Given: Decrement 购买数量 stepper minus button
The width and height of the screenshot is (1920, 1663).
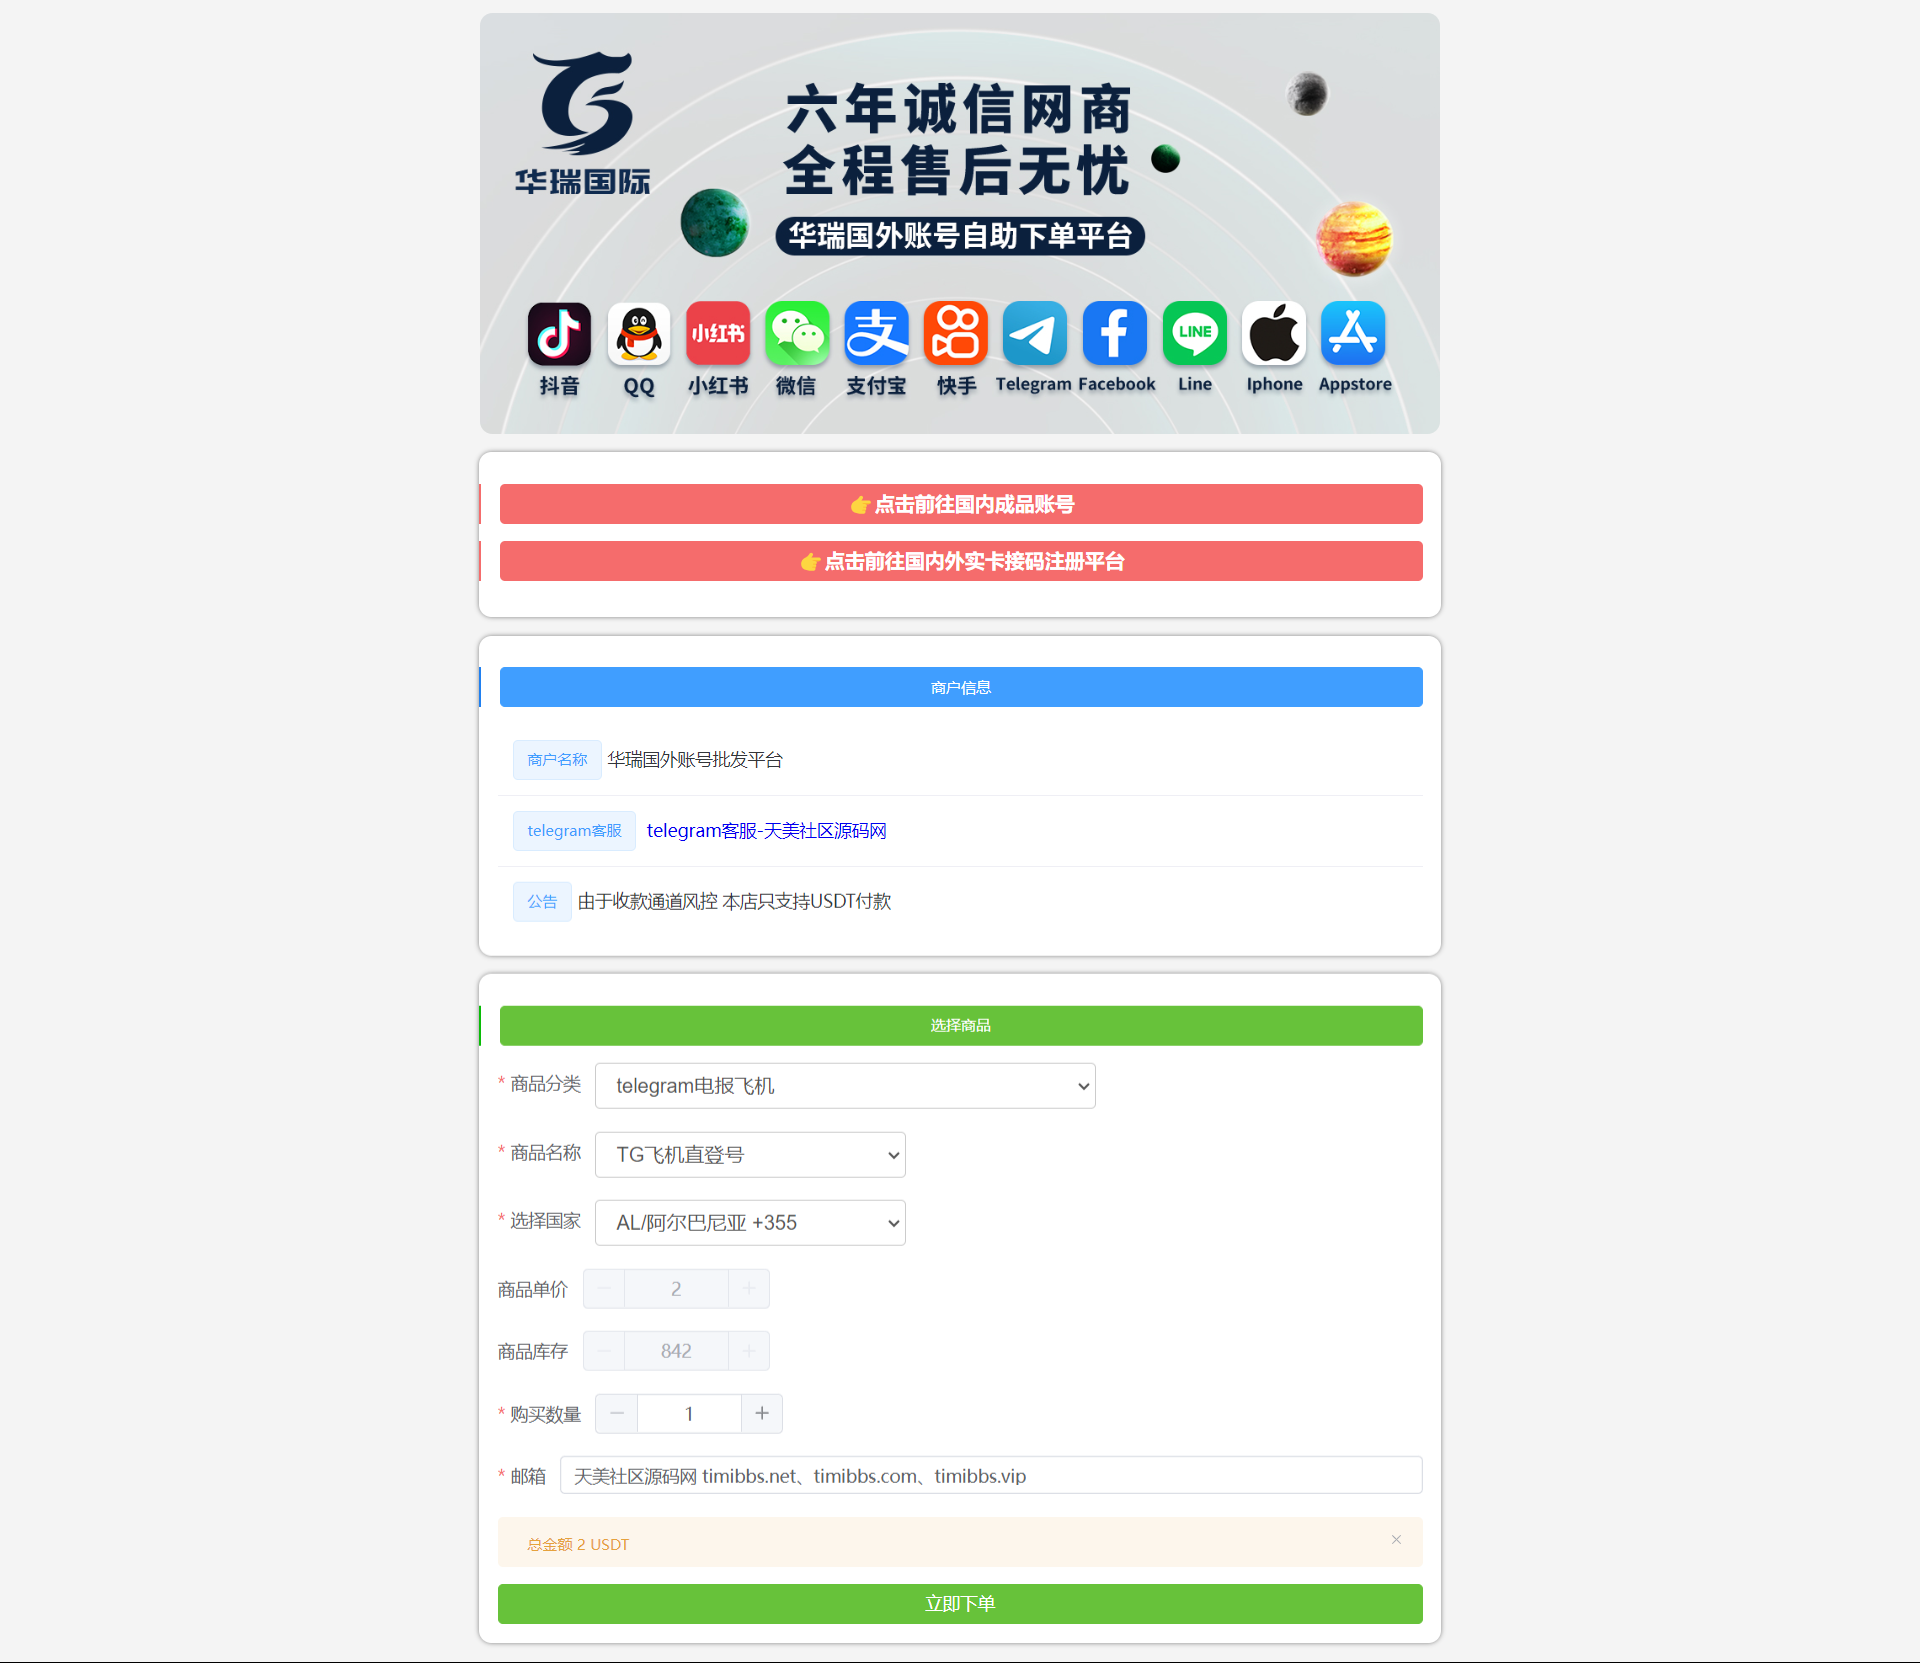Looking at the screenshot, I should pyautogui.click(x=617, y=1413).
